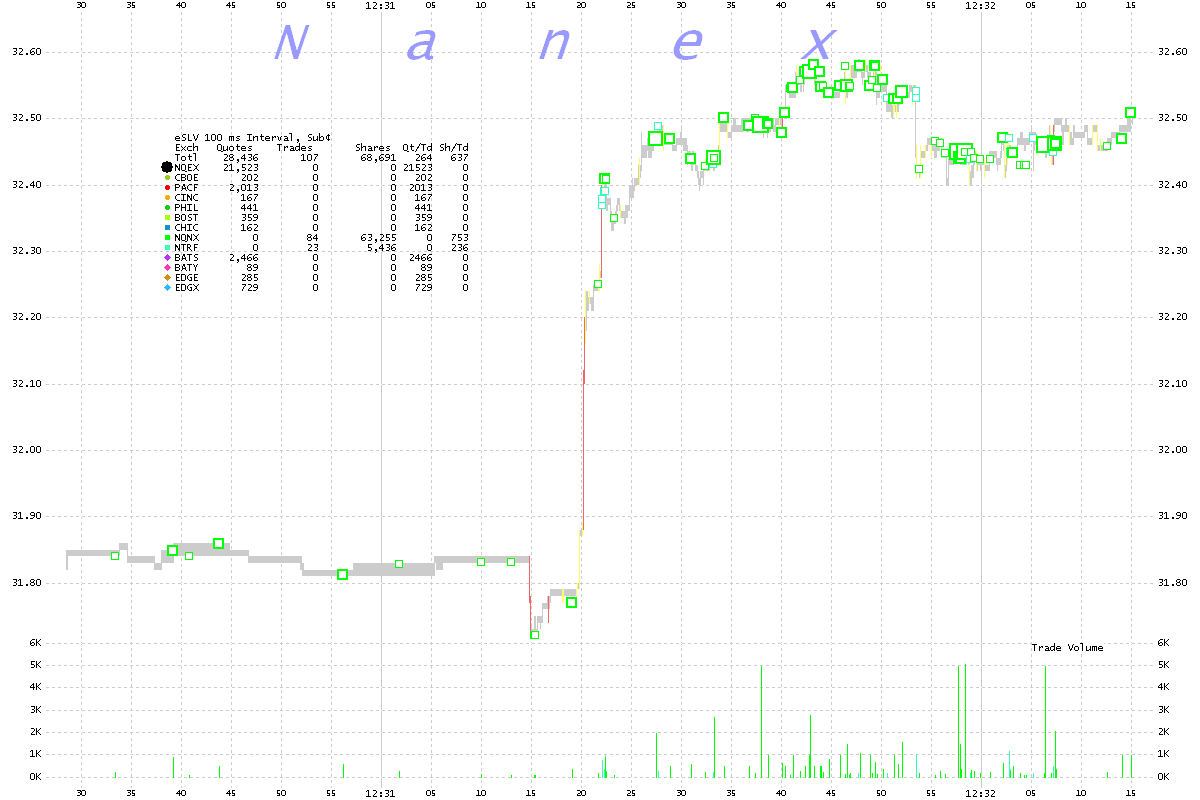Click NTRF shares value "5,436"
Screen dimensions: 1200x800
coord(382,248)
